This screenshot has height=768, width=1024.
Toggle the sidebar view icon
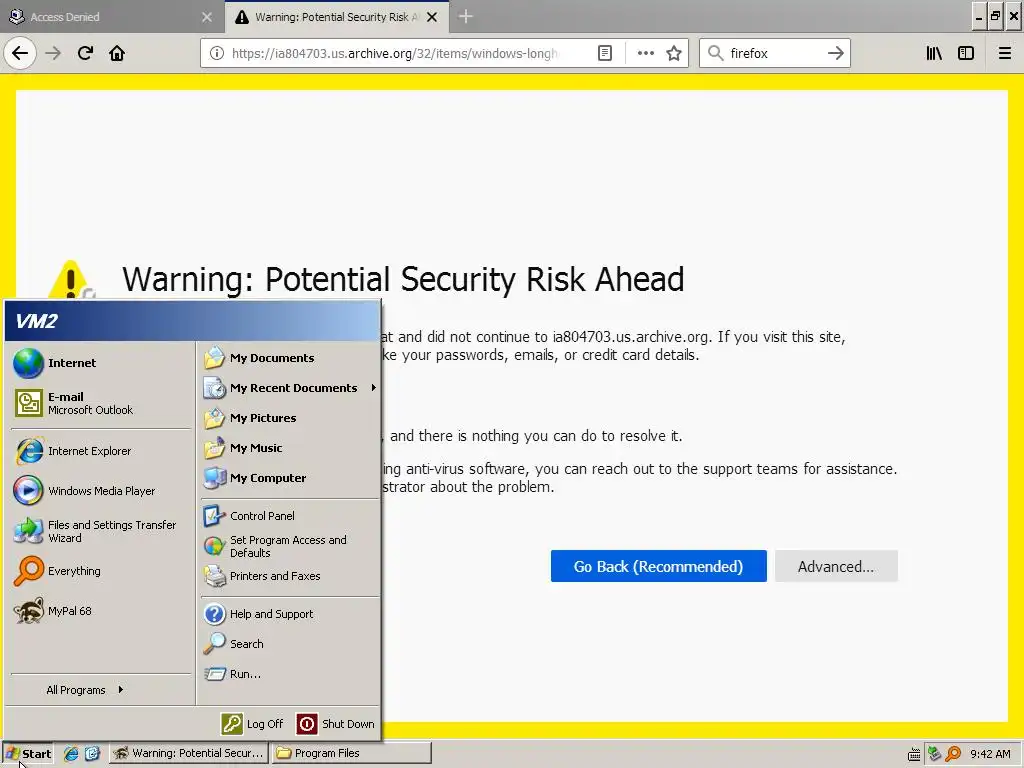(x=966, y=53)
